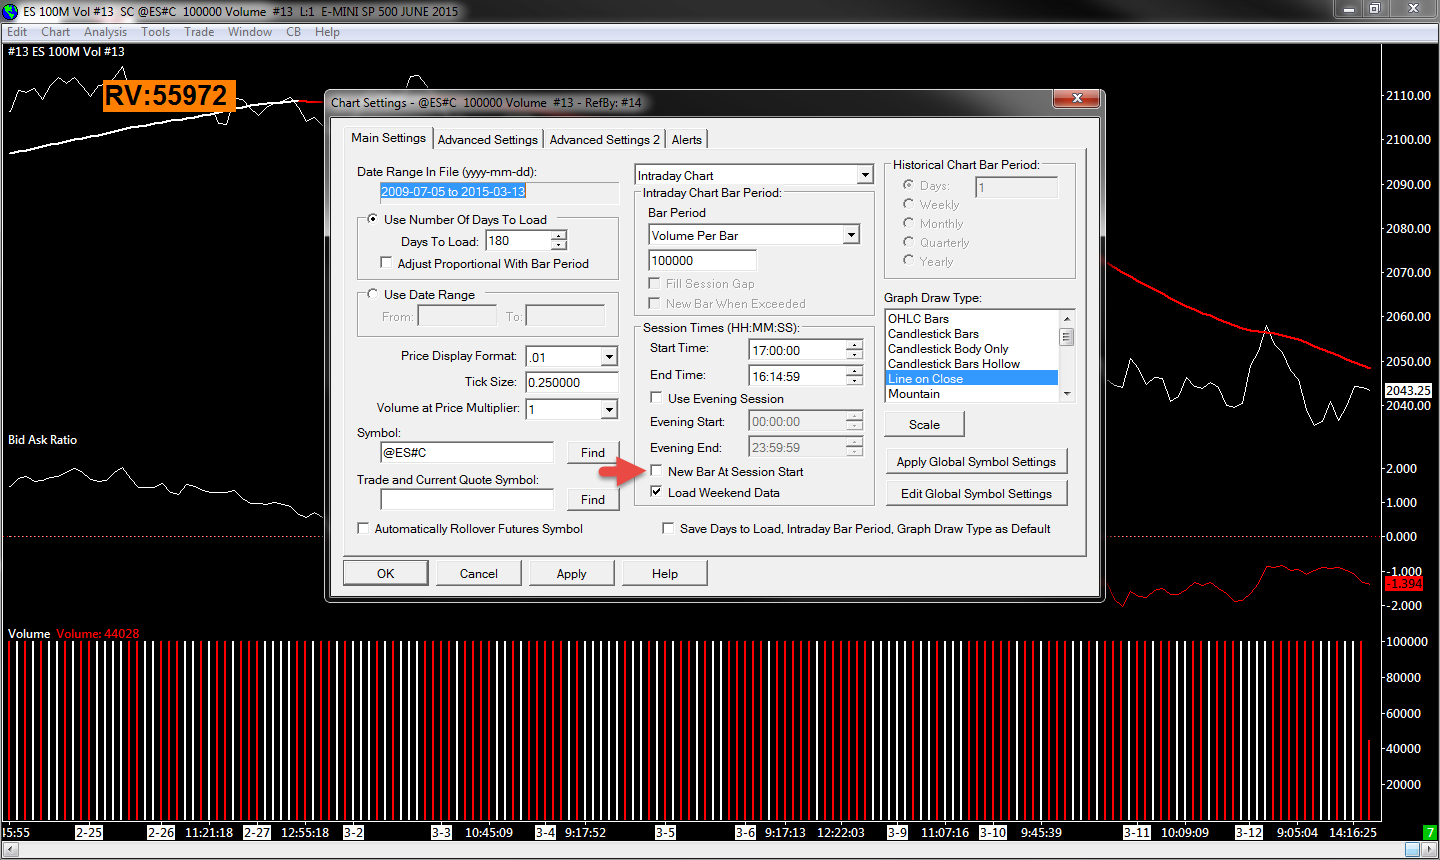Screen dimensions: 1440x860
Task: Click the bar period value field 100000
Action: 702,261
